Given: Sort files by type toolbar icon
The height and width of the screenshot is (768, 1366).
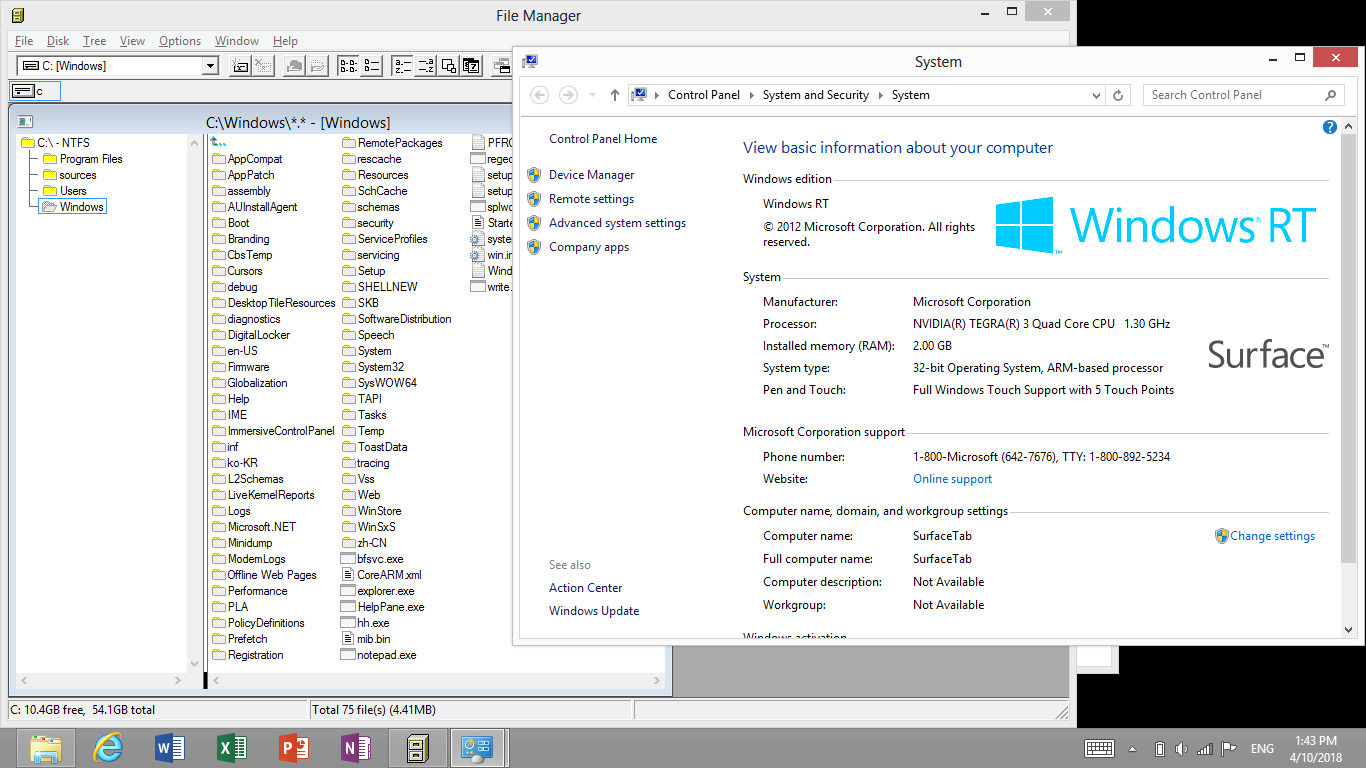Looking at the screenshot, I should [x=425, y=66].
